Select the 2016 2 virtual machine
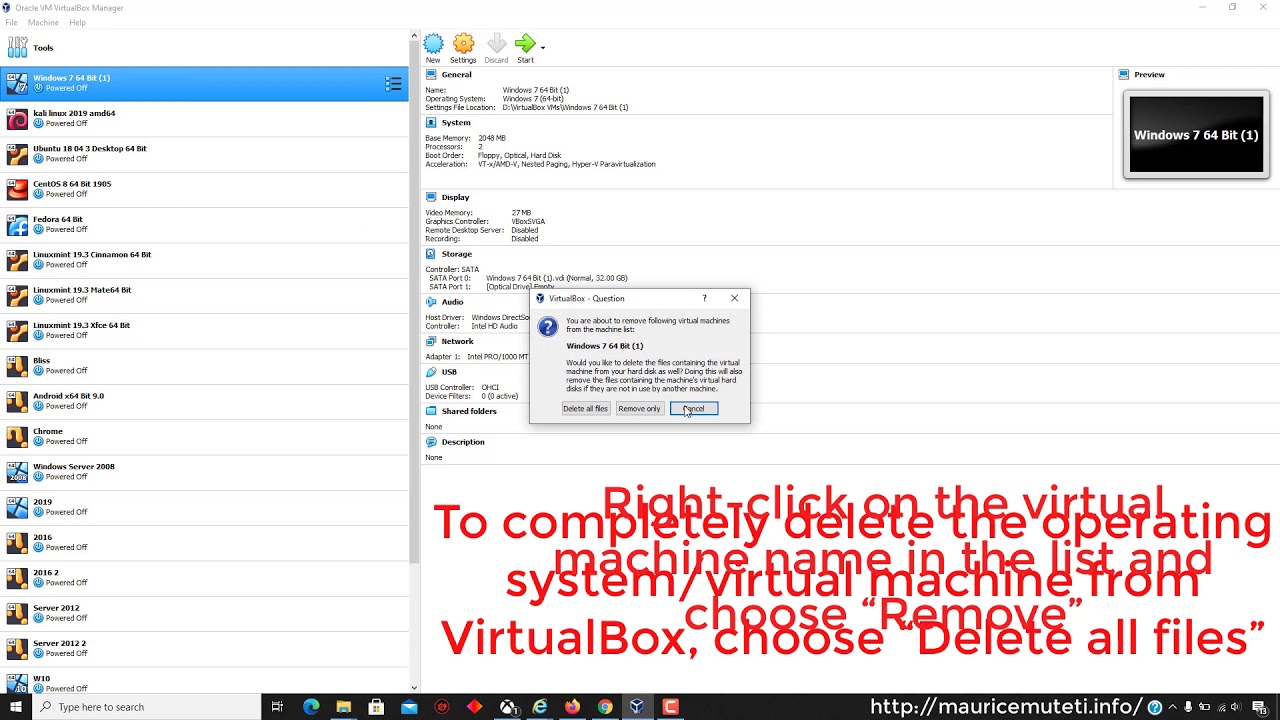 coord(204,578)
